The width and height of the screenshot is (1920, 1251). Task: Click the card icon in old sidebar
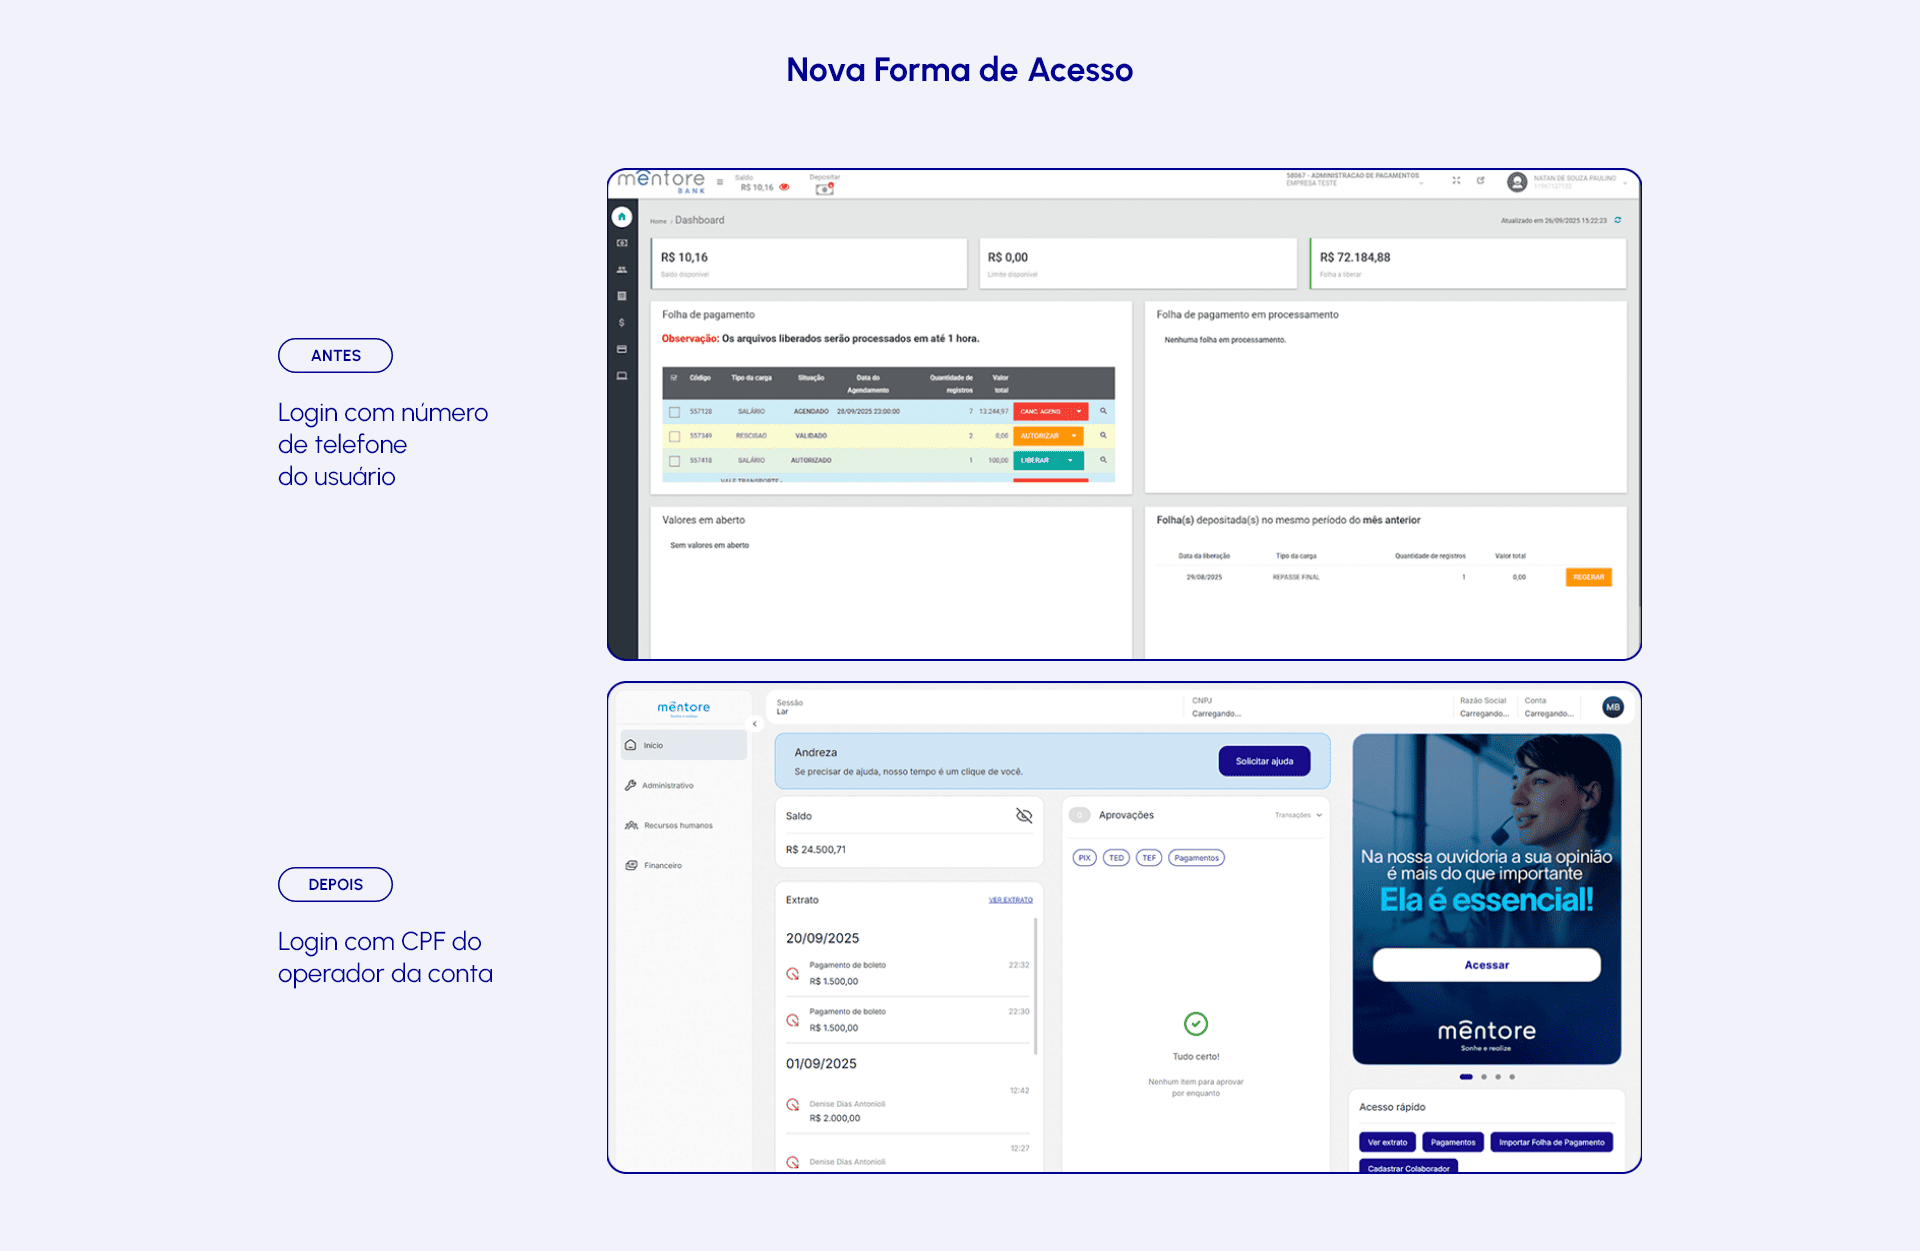[x=622, y=349]
